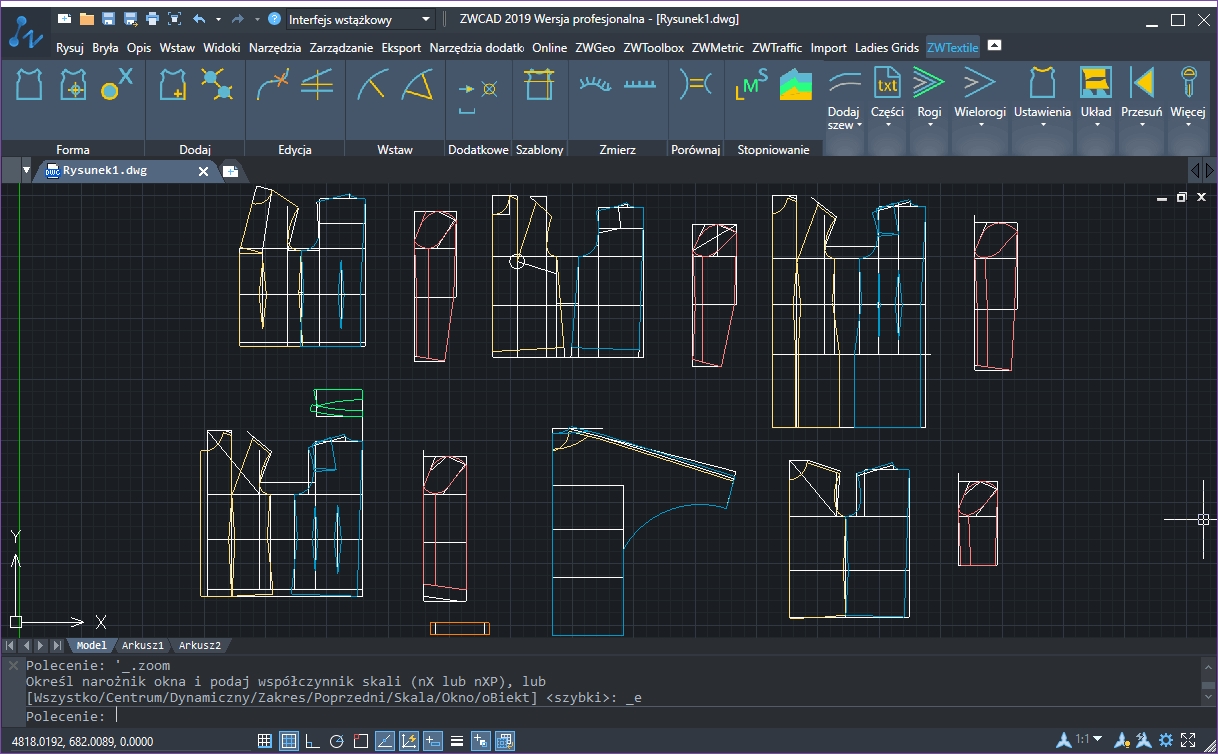
Task: Close the Rysunek1.dwg document tab
Action: (x=203, y=171)
